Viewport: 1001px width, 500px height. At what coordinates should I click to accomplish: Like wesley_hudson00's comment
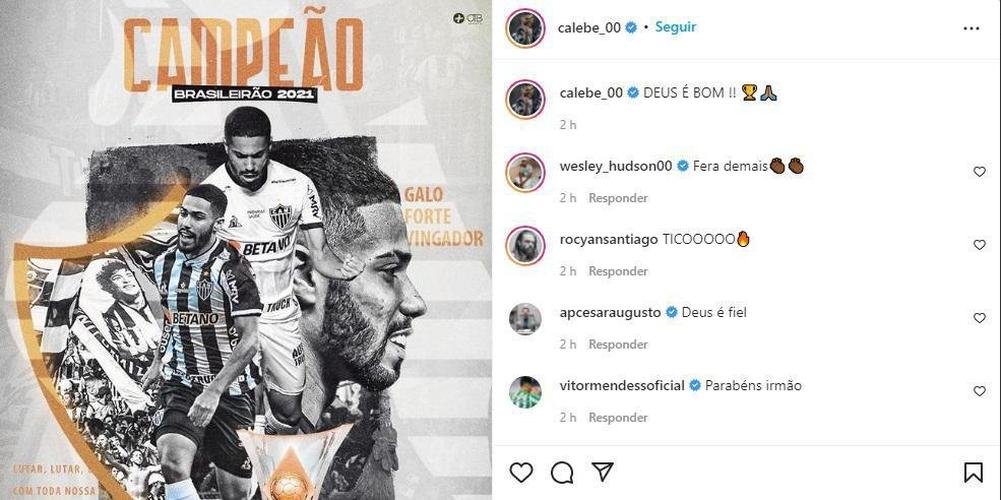tap(979, 171)
